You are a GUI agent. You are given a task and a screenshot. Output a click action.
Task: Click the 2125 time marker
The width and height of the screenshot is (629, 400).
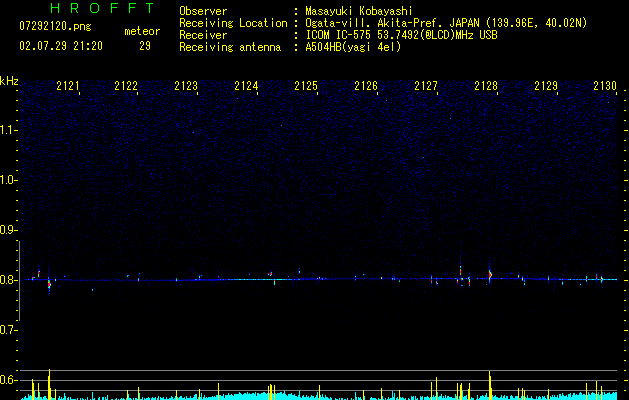[306, 86]
